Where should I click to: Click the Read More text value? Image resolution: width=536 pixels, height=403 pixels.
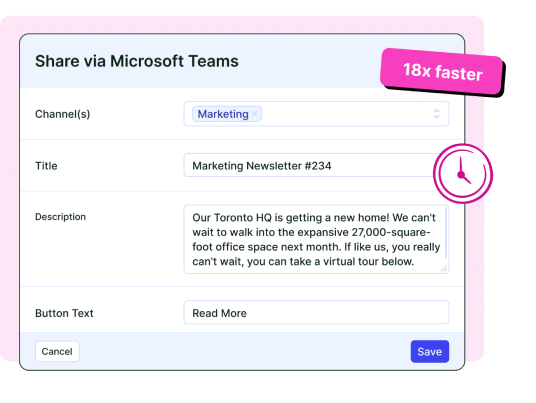[x=219, y=313]
